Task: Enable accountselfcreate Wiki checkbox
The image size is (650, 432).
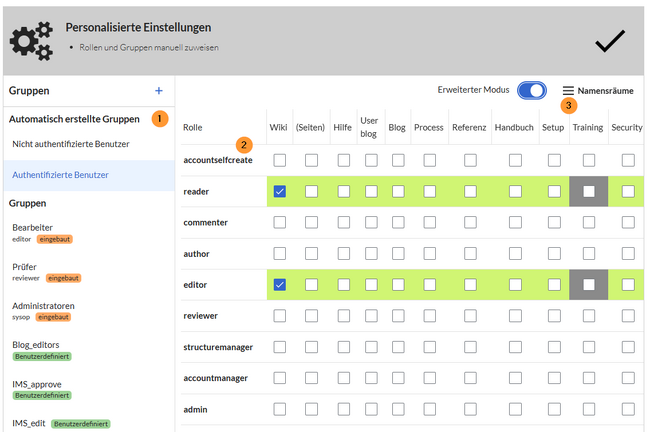Action: click(280, 160)
